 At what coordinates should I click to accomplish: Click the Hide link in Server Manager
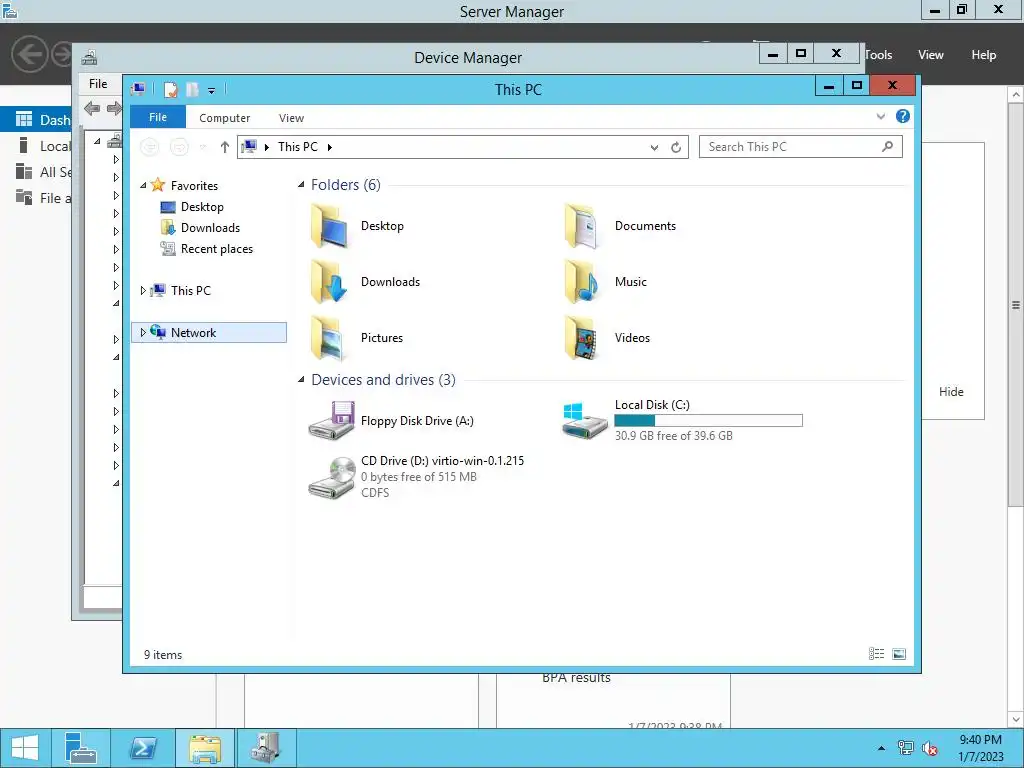(x=951, y=392)
